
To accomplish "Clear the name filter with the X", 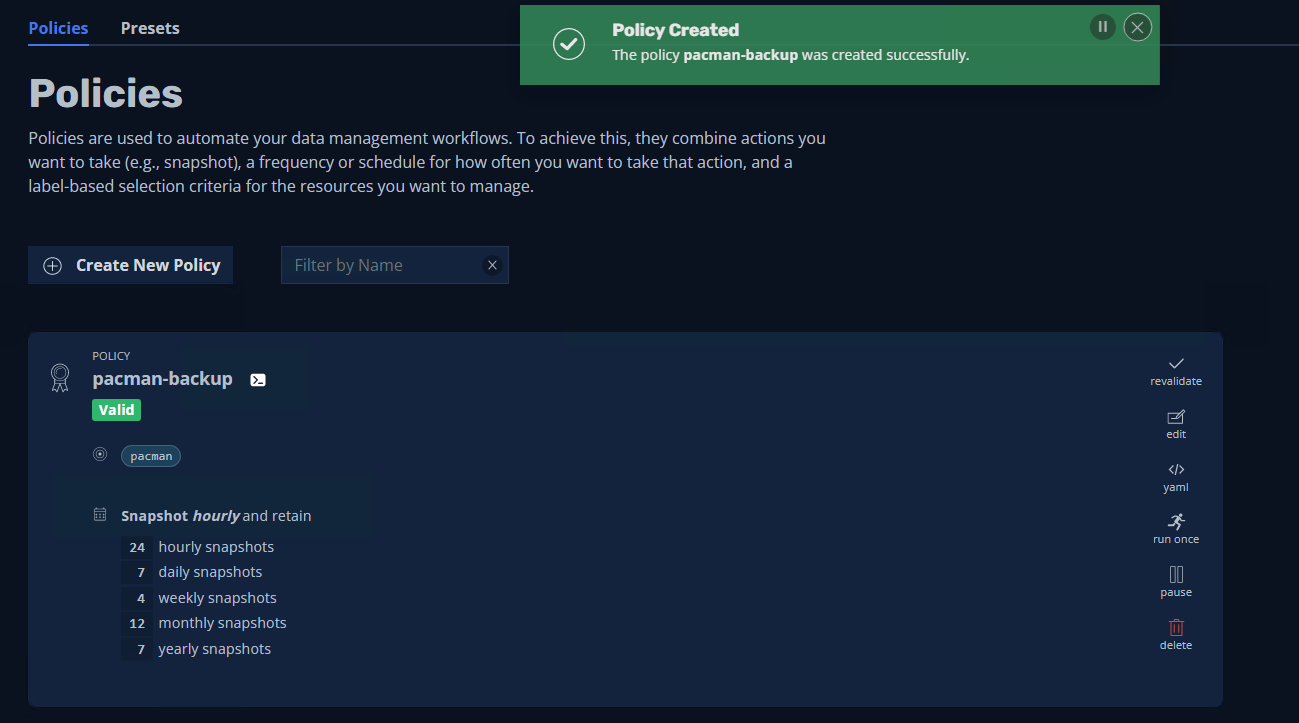I will pyautogui.click(x=492, y=265).
